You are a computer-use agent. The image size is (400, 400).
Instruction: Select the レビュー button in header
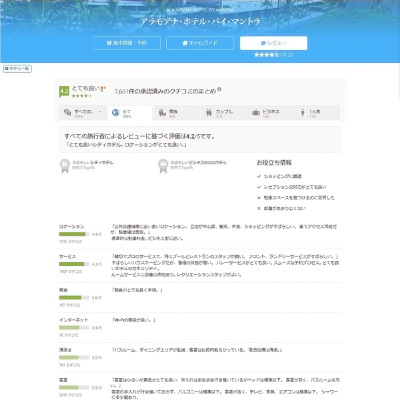click(273, 43)
